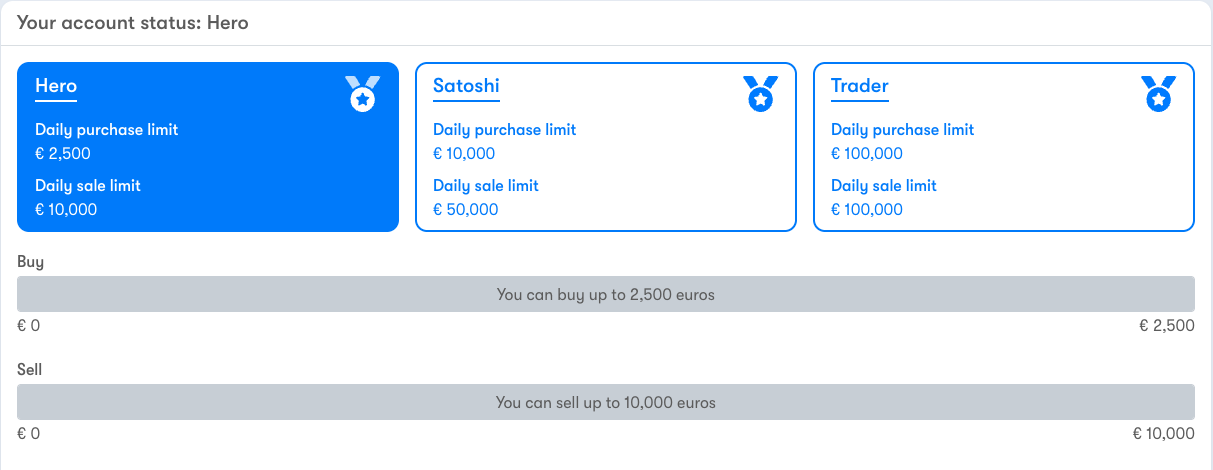Select the Hero account status card
The image size is (1213, 470).
pos(208,147)
